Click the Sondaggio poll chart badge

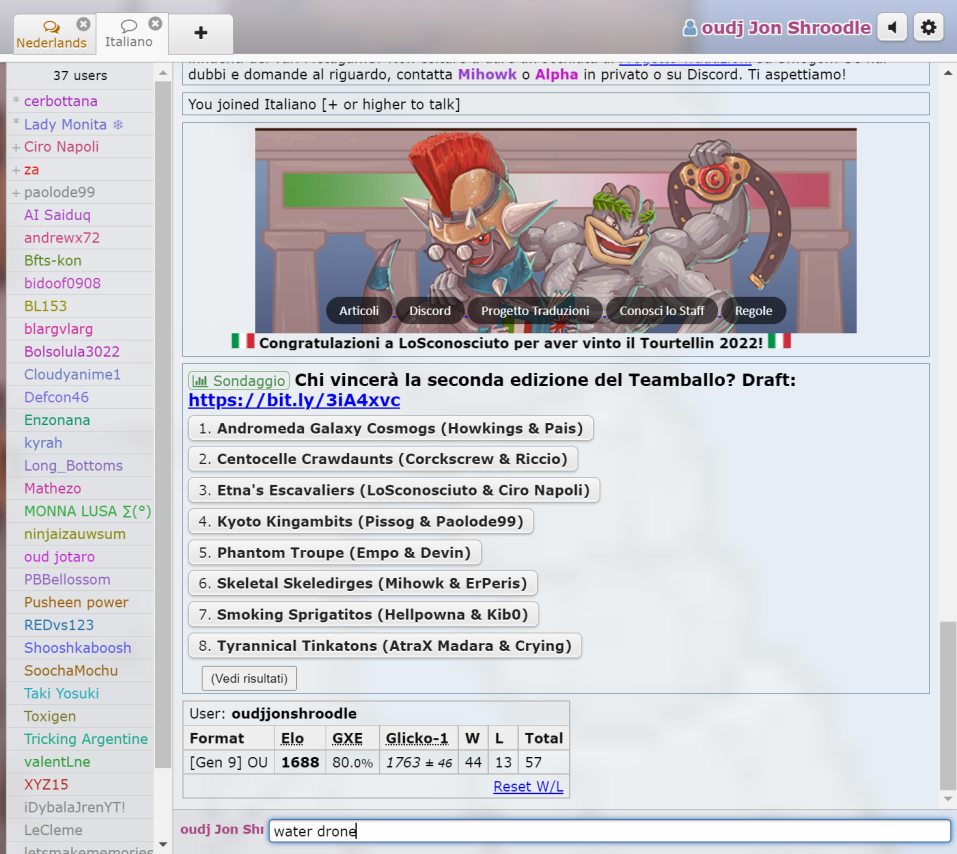point(239,381)
